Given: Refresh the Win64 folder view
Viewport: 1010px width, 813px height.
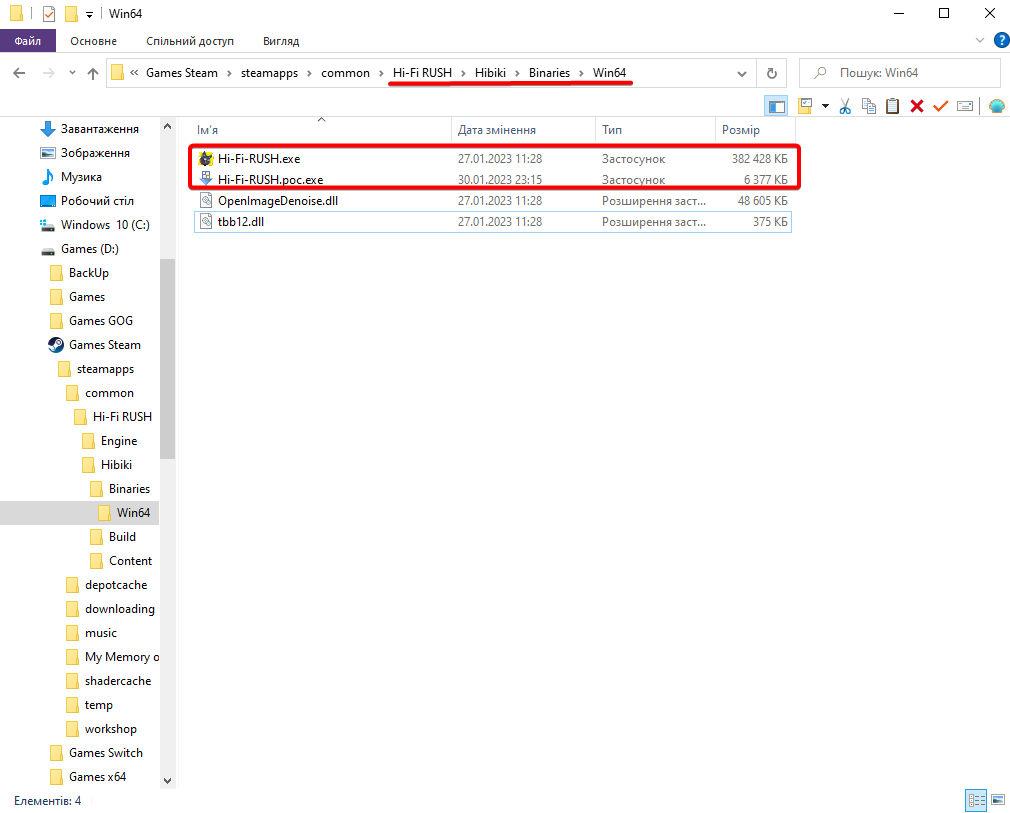Looking at the screenshot, I should pos(772,73).
